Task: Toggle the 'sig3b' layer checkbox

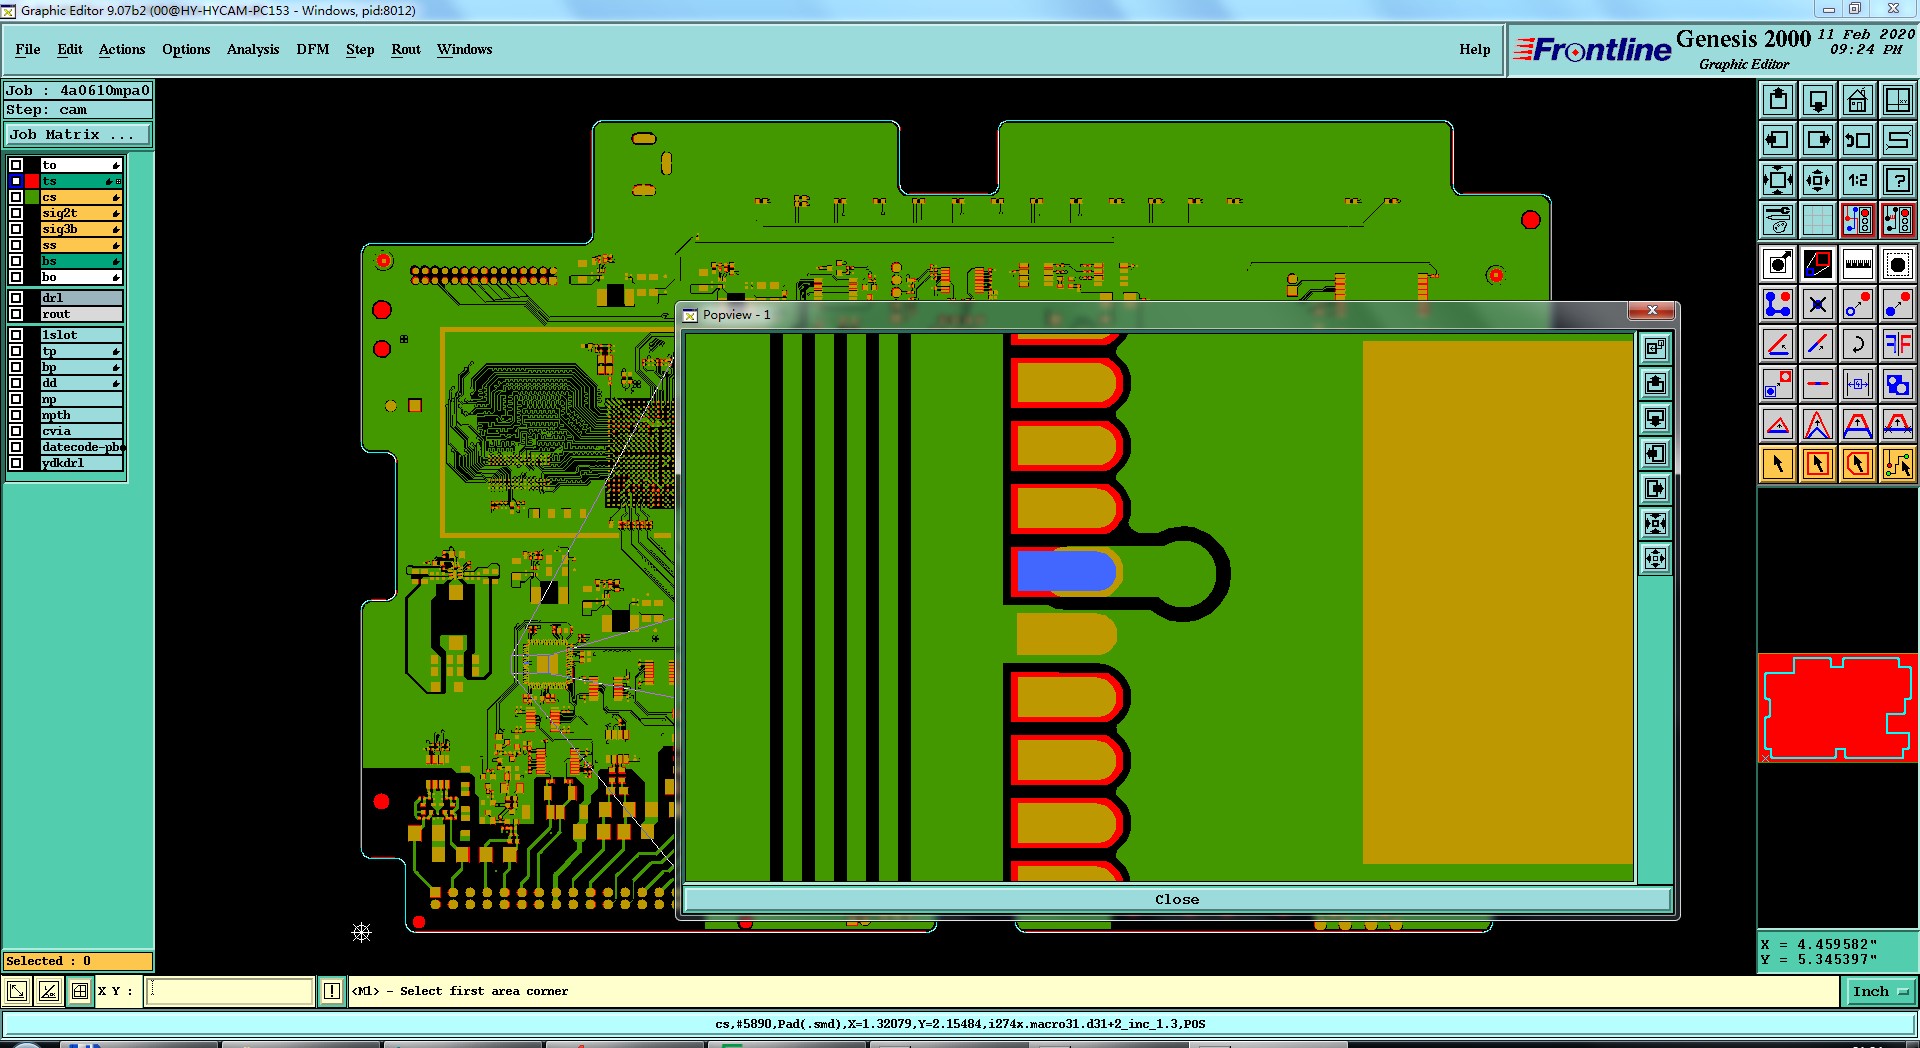Action: click(x=16, y=229)
